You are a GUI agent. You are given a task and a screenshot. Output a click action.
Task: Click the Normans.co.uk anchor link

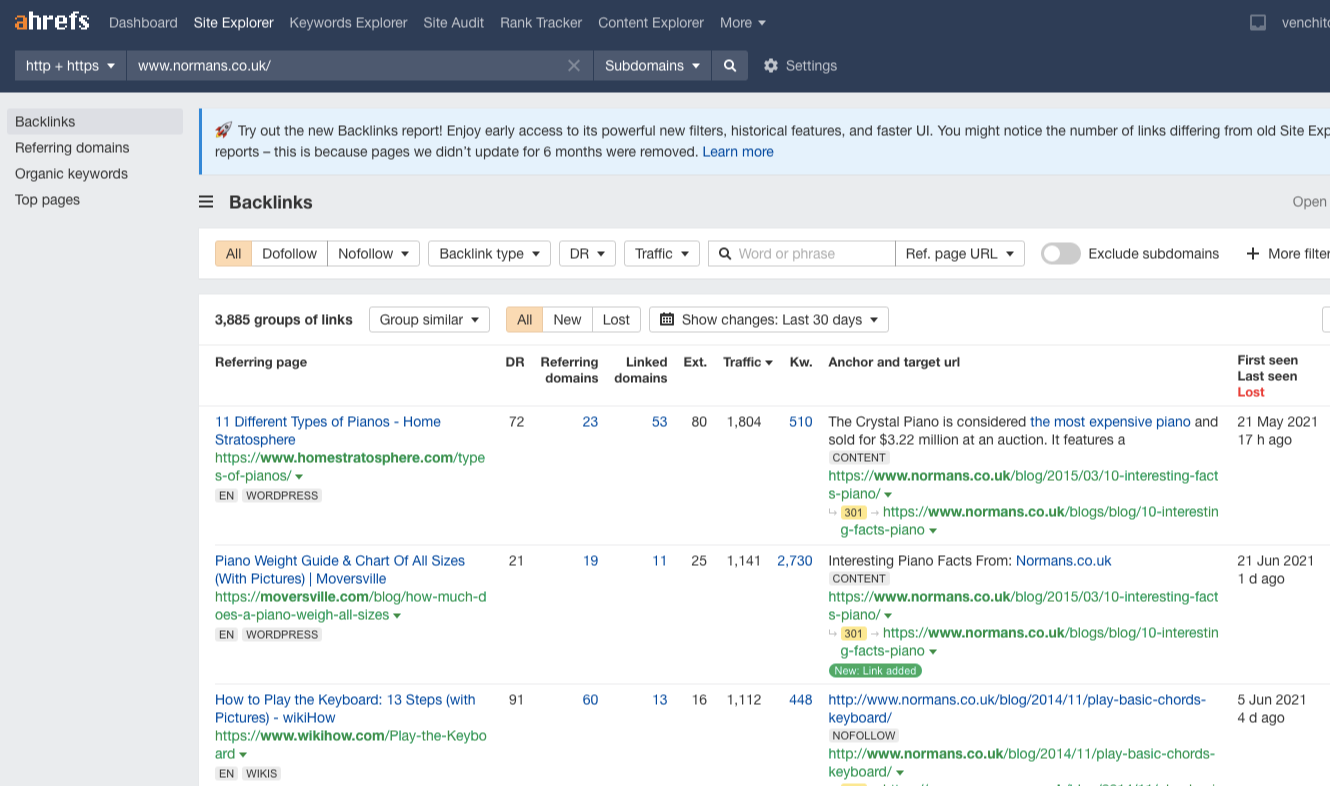[1063, 561]
